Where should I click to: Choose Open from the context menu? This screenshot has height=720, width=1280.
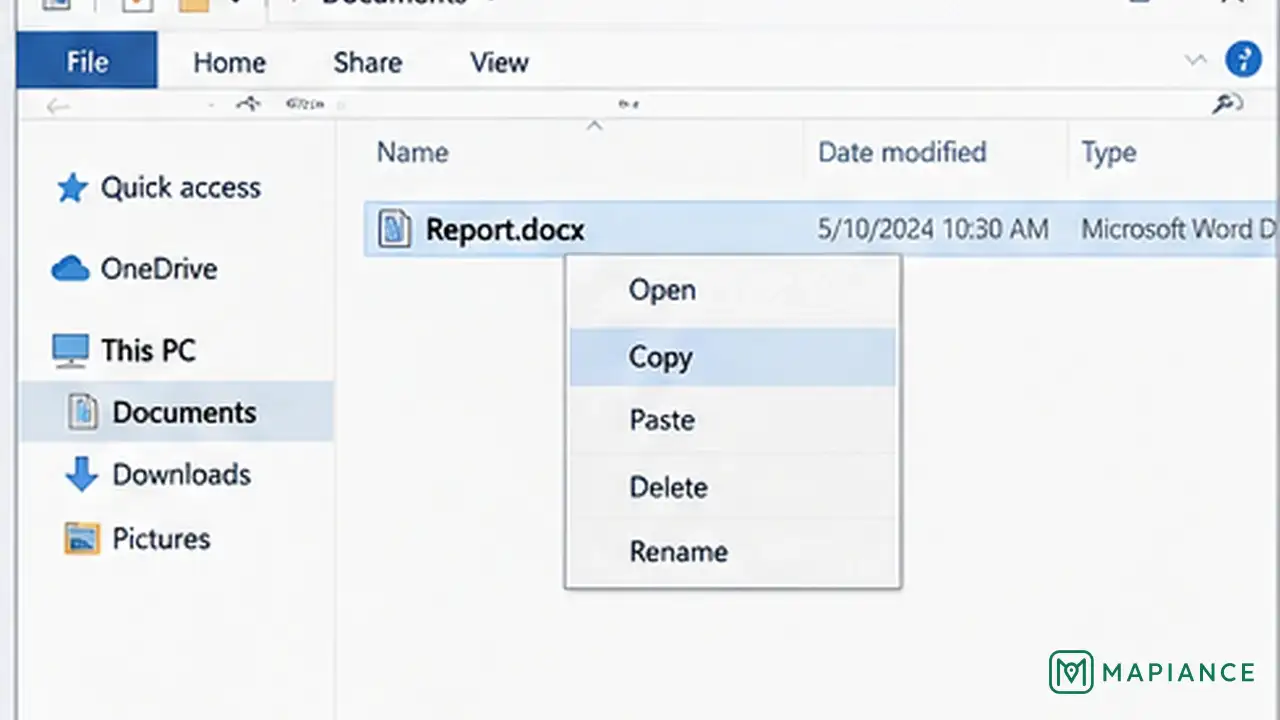click(x=733, y=291)
